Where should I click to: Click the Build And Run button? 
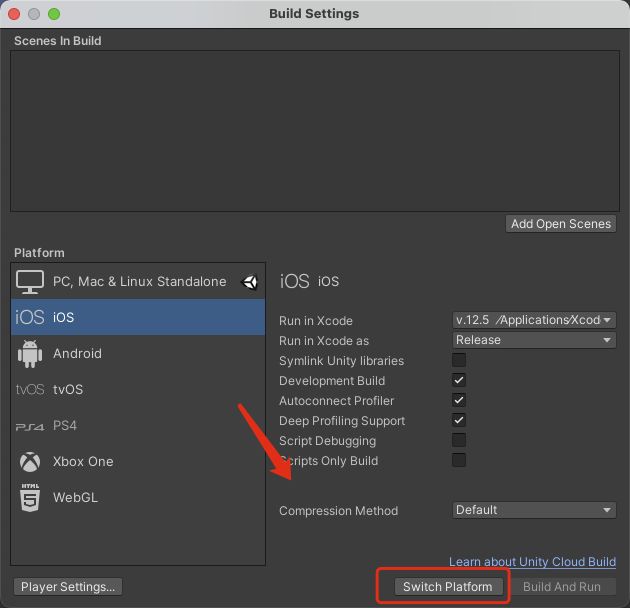(x=562, y=587)
